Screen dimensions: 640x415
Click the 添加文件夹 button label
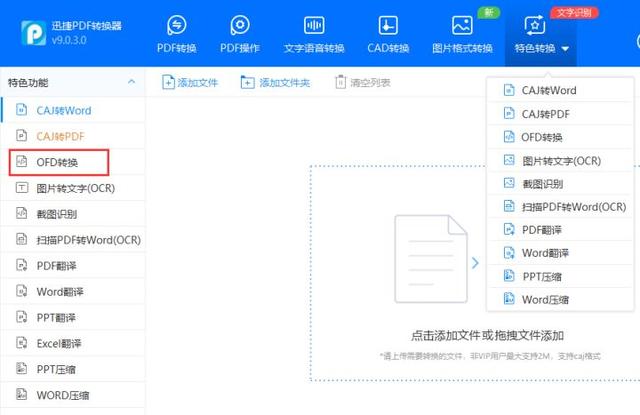[284, 83]
